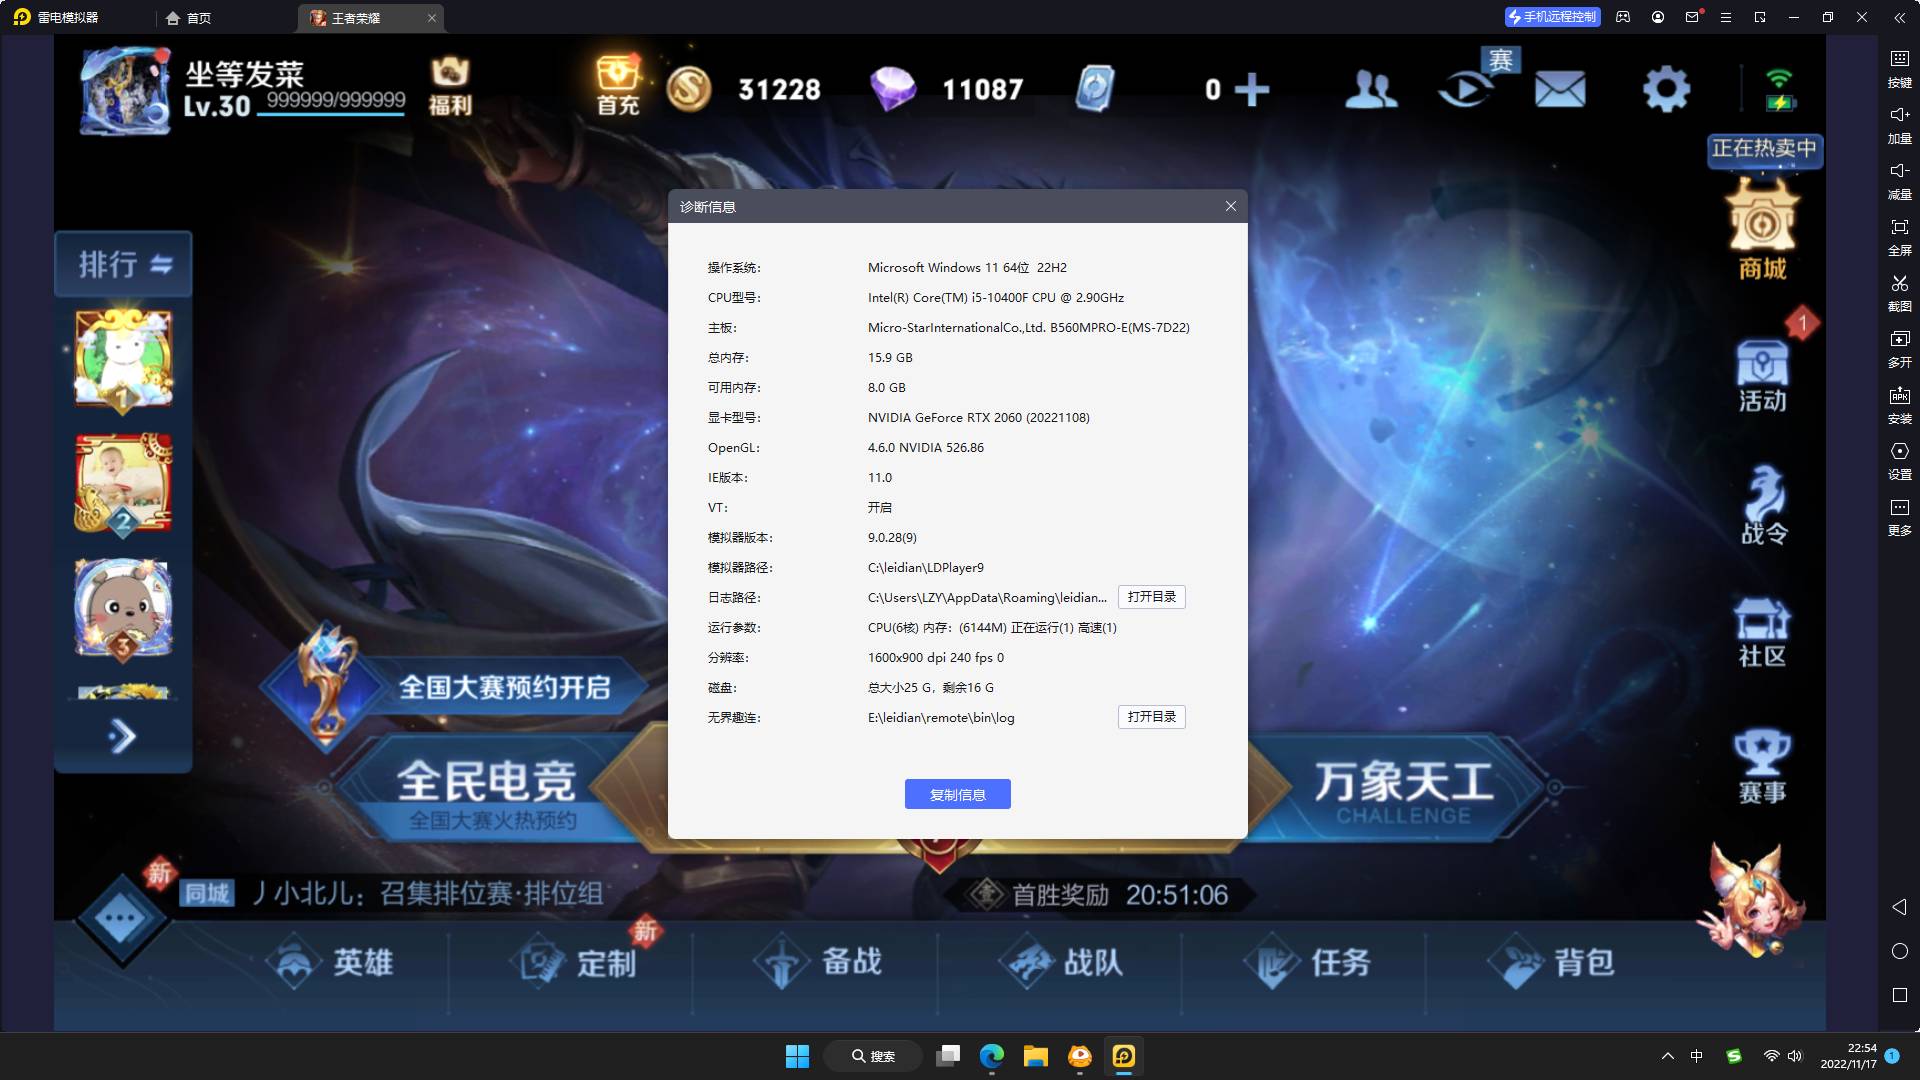Open Microsoft Edge from the taskbar
The image size is (1920, 1080).
click(x=991, y=1056)
